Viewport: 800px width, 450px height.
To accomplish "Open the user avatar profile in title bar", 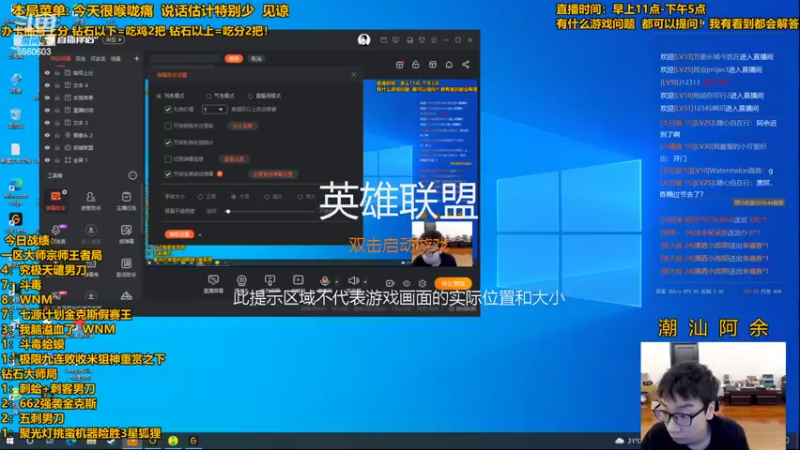I will tap(364, 40).
